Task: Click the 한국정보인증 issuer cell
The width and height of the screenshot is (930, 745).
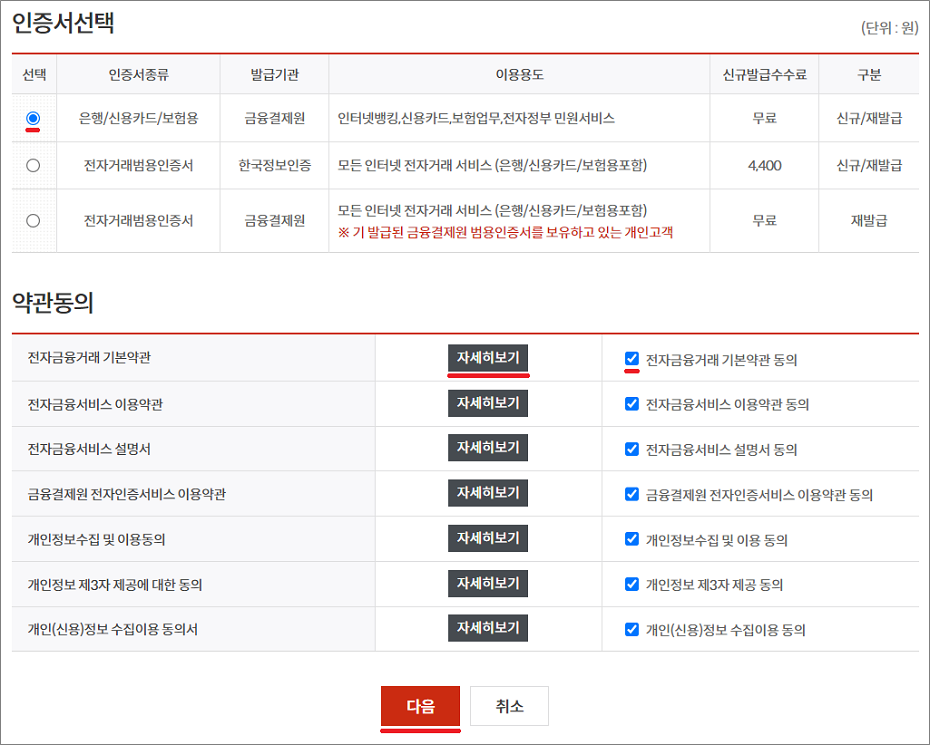Action: pyautogui.click(x=275, y=165)
